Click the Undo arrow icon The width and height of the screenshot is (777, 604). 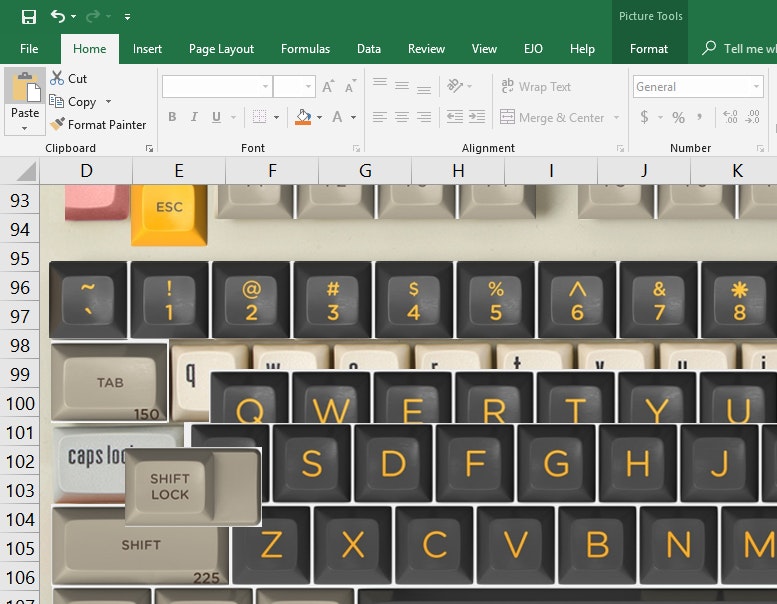coord(58,17)
